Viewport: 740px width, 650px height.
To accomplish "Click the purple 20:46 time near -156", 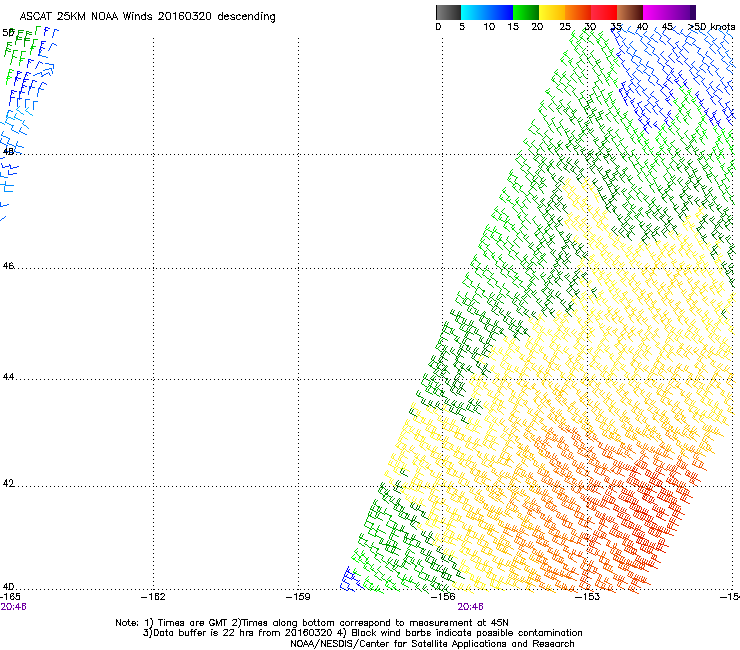I will [x=470, y=607].
